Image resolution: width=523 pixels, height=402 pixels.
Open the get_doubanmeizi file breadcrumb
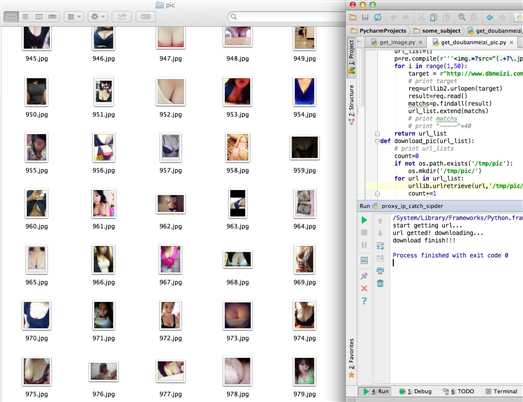495,31
